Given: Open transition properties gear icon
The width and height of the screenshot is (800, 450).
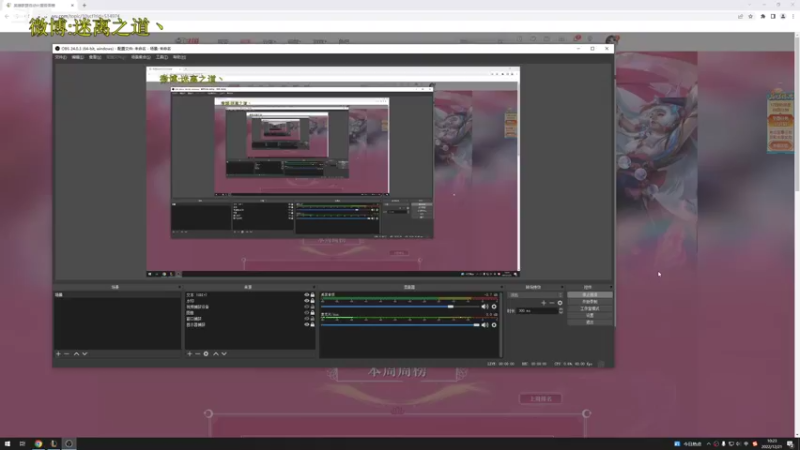Looking at the screenshot, I should coord(560,303).
